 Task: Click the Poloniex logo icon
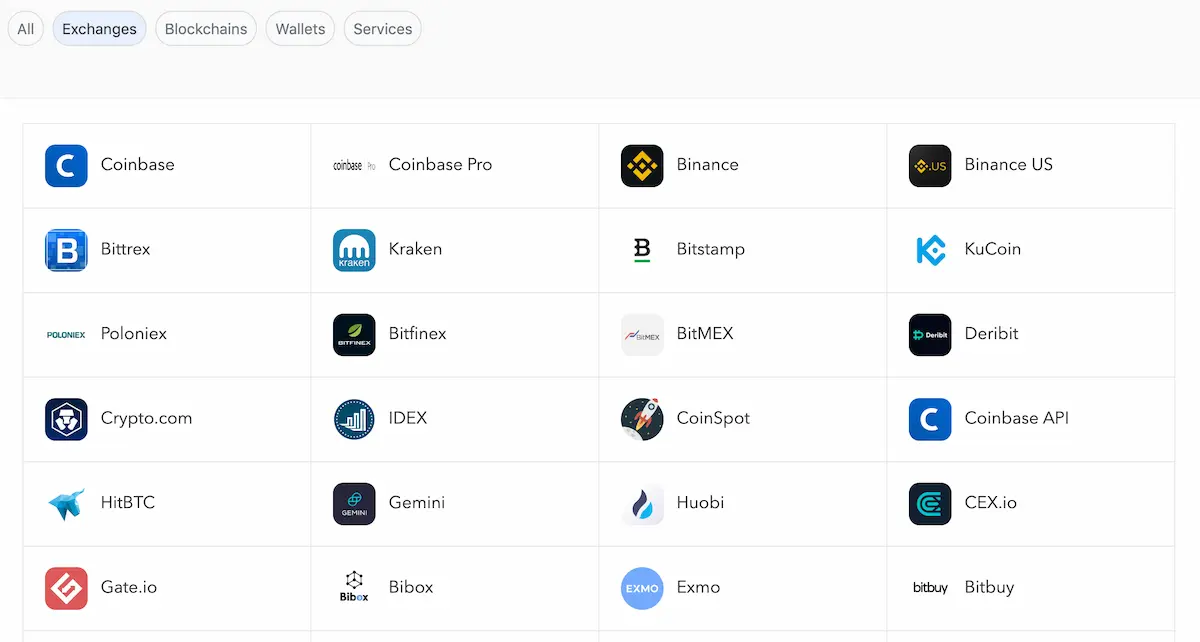point(66,335)
